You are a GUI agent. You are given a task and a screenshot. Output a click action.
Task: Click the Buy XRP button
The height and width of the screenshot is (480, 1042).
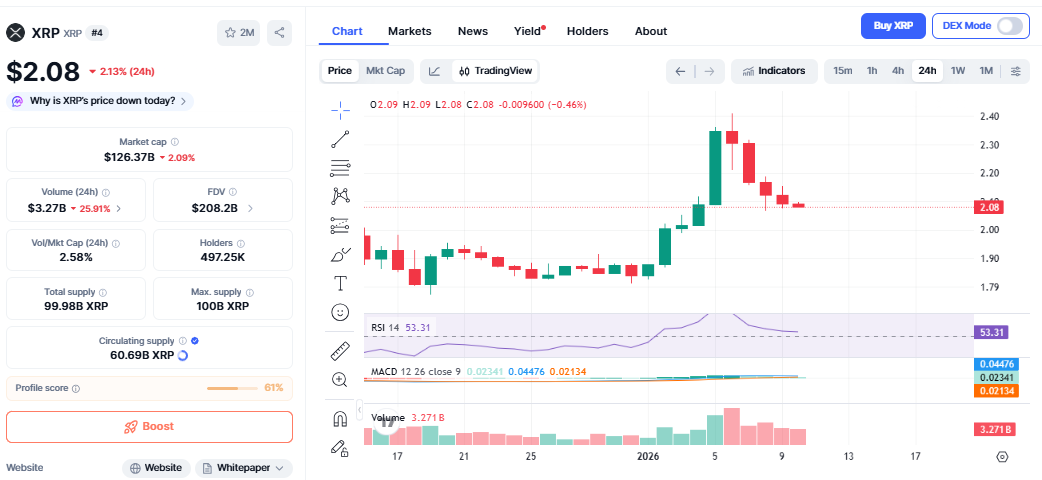[x=893, y=26]
